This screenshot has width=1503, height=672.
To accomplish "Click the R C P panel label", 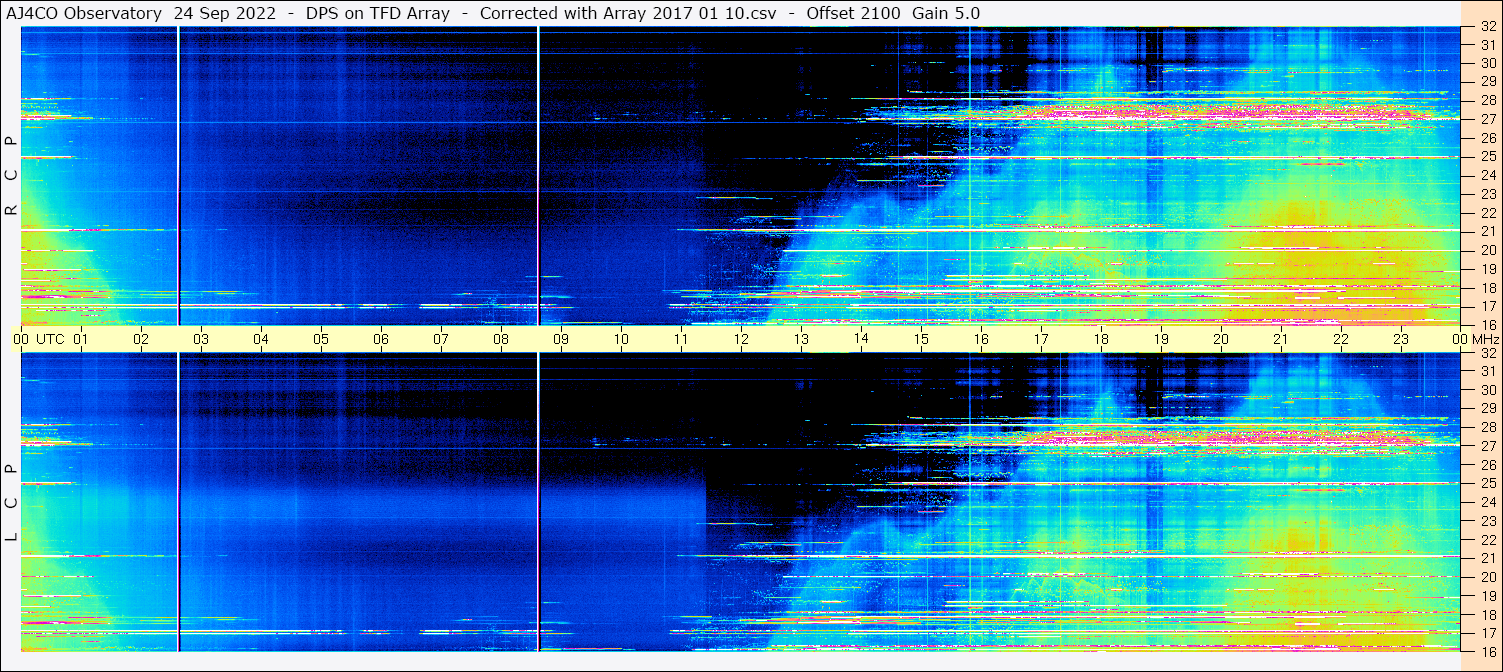I will pyautogui.click(x=11, y=176).
